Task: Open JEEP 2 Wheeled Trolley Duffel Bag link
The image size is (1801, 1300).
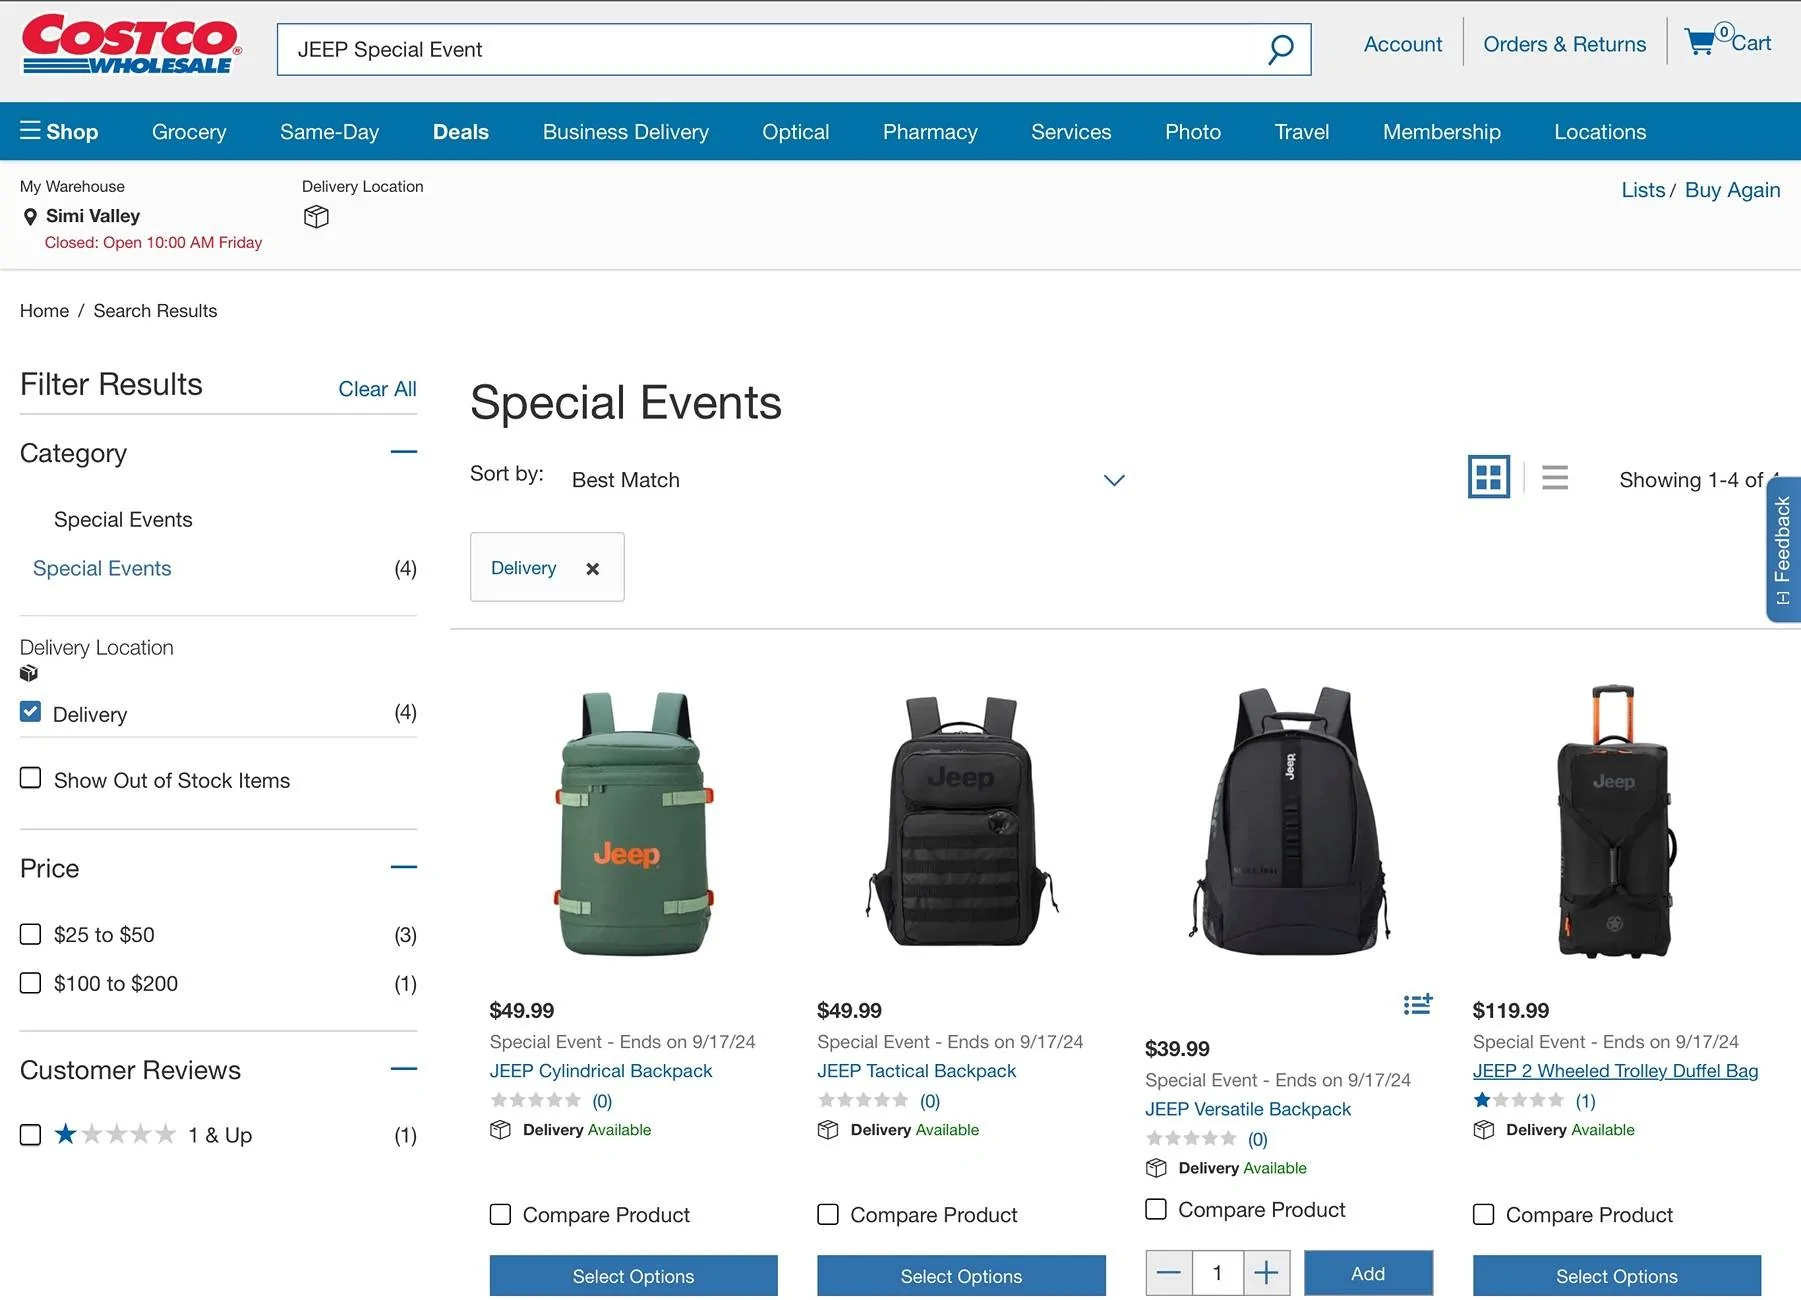Action: [x=1615, y=1071]
